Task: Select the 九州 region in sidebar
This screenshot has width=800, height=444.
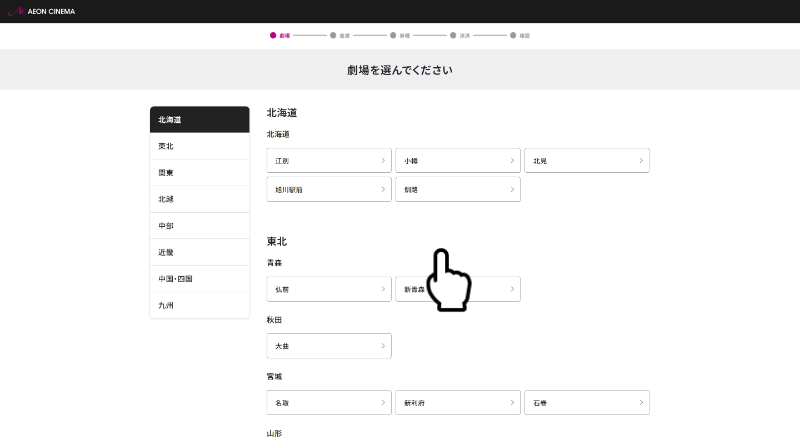Action: 199,305
